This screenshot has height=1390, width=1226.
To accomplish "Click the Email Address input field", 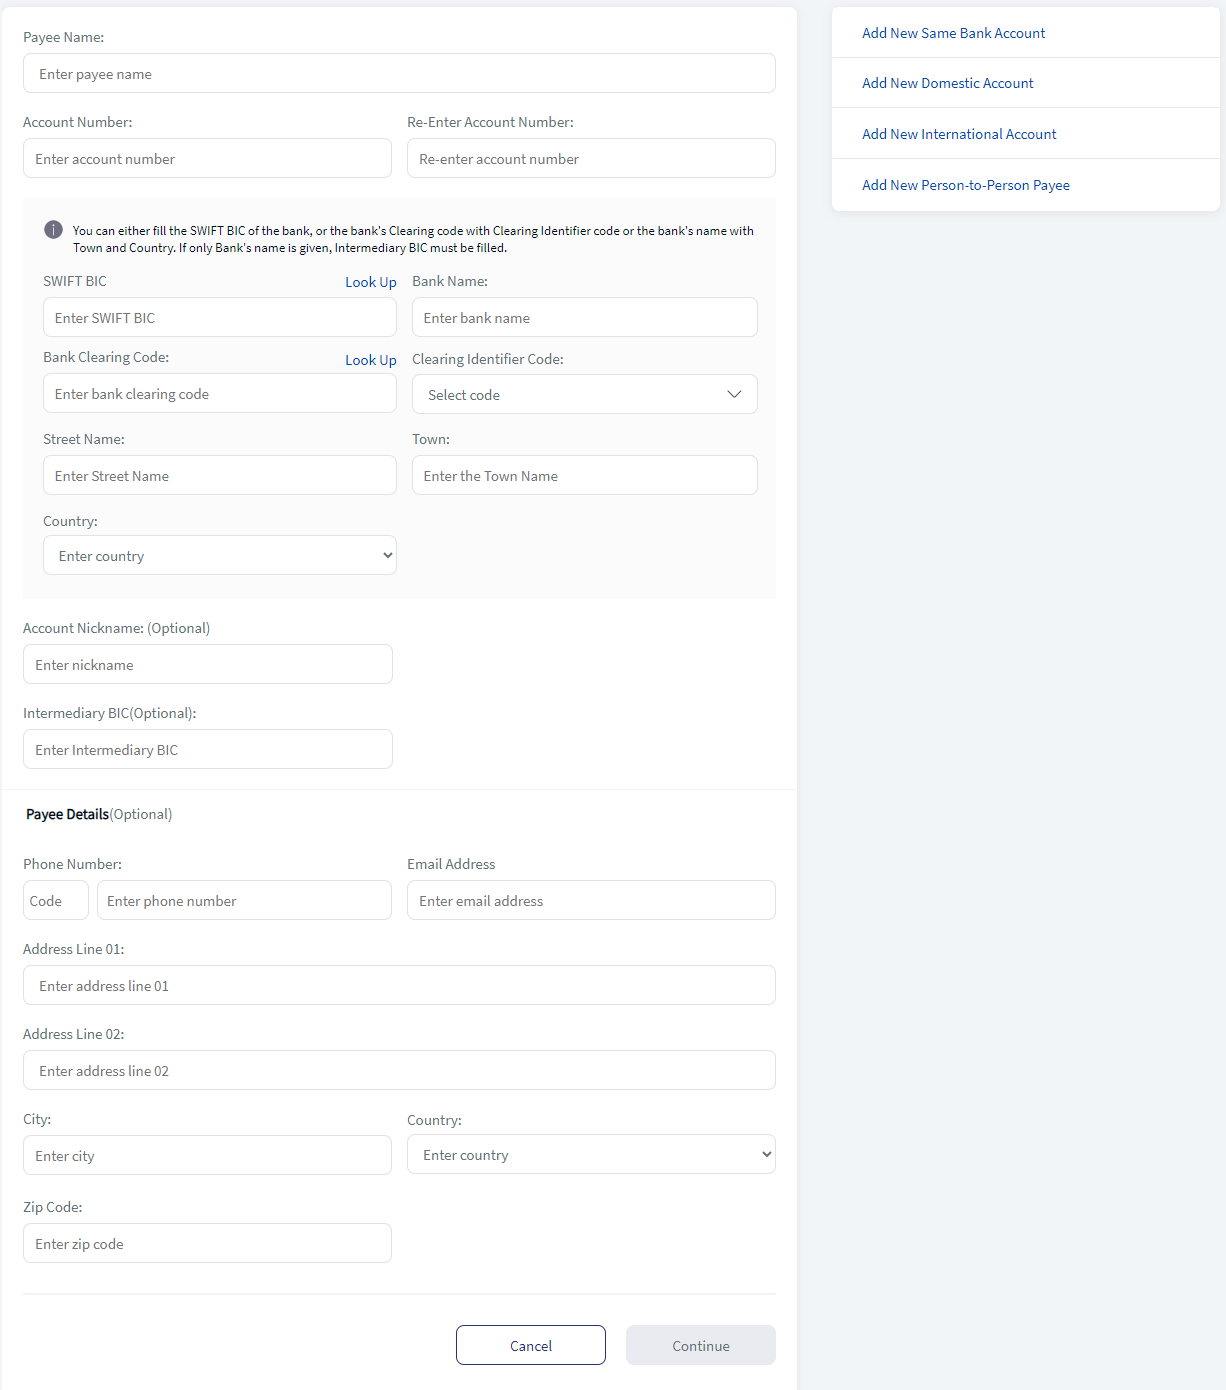I will pyautogui.click(x=591, y=900).
